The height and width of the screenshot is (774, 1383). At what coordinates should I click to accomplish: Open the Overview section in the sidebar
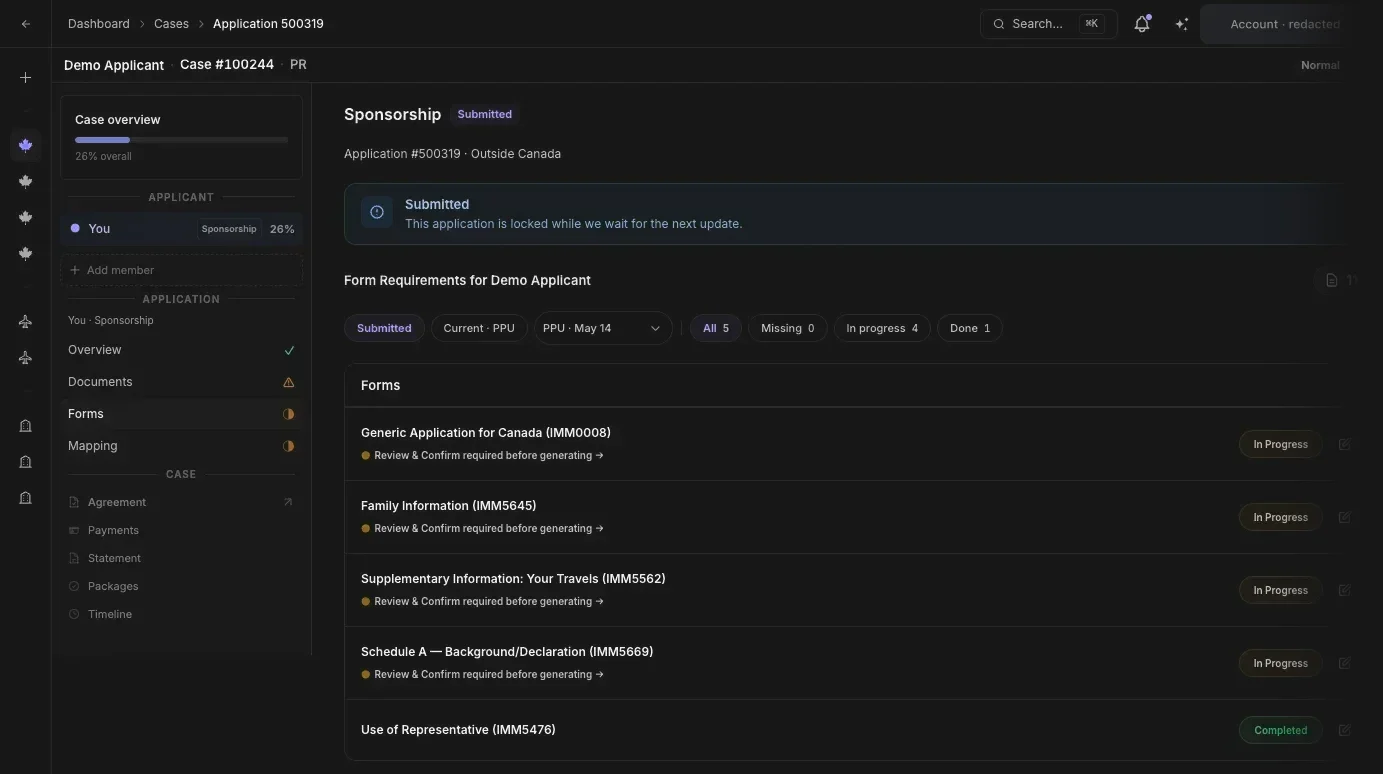point(181,350)
